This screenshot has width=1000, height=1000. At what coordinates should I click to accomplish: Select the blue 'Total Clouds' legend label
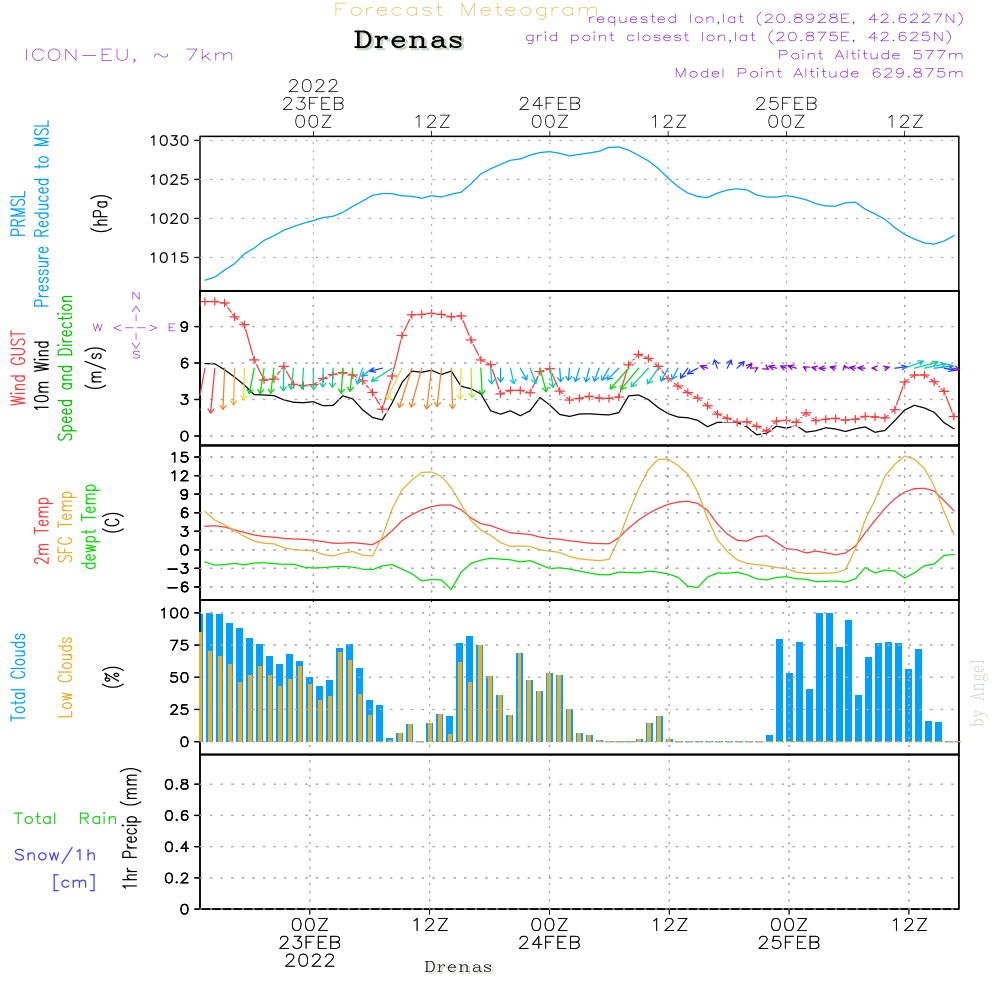click(x=18, y=677)
